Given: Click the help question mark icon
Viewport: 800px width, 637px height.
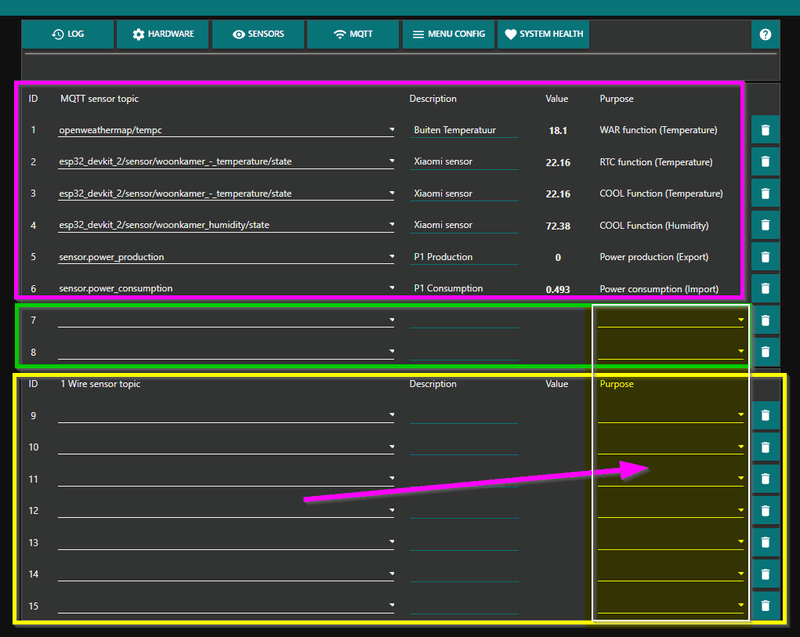Looking at the screenshot, I should (x=765, y=34).
